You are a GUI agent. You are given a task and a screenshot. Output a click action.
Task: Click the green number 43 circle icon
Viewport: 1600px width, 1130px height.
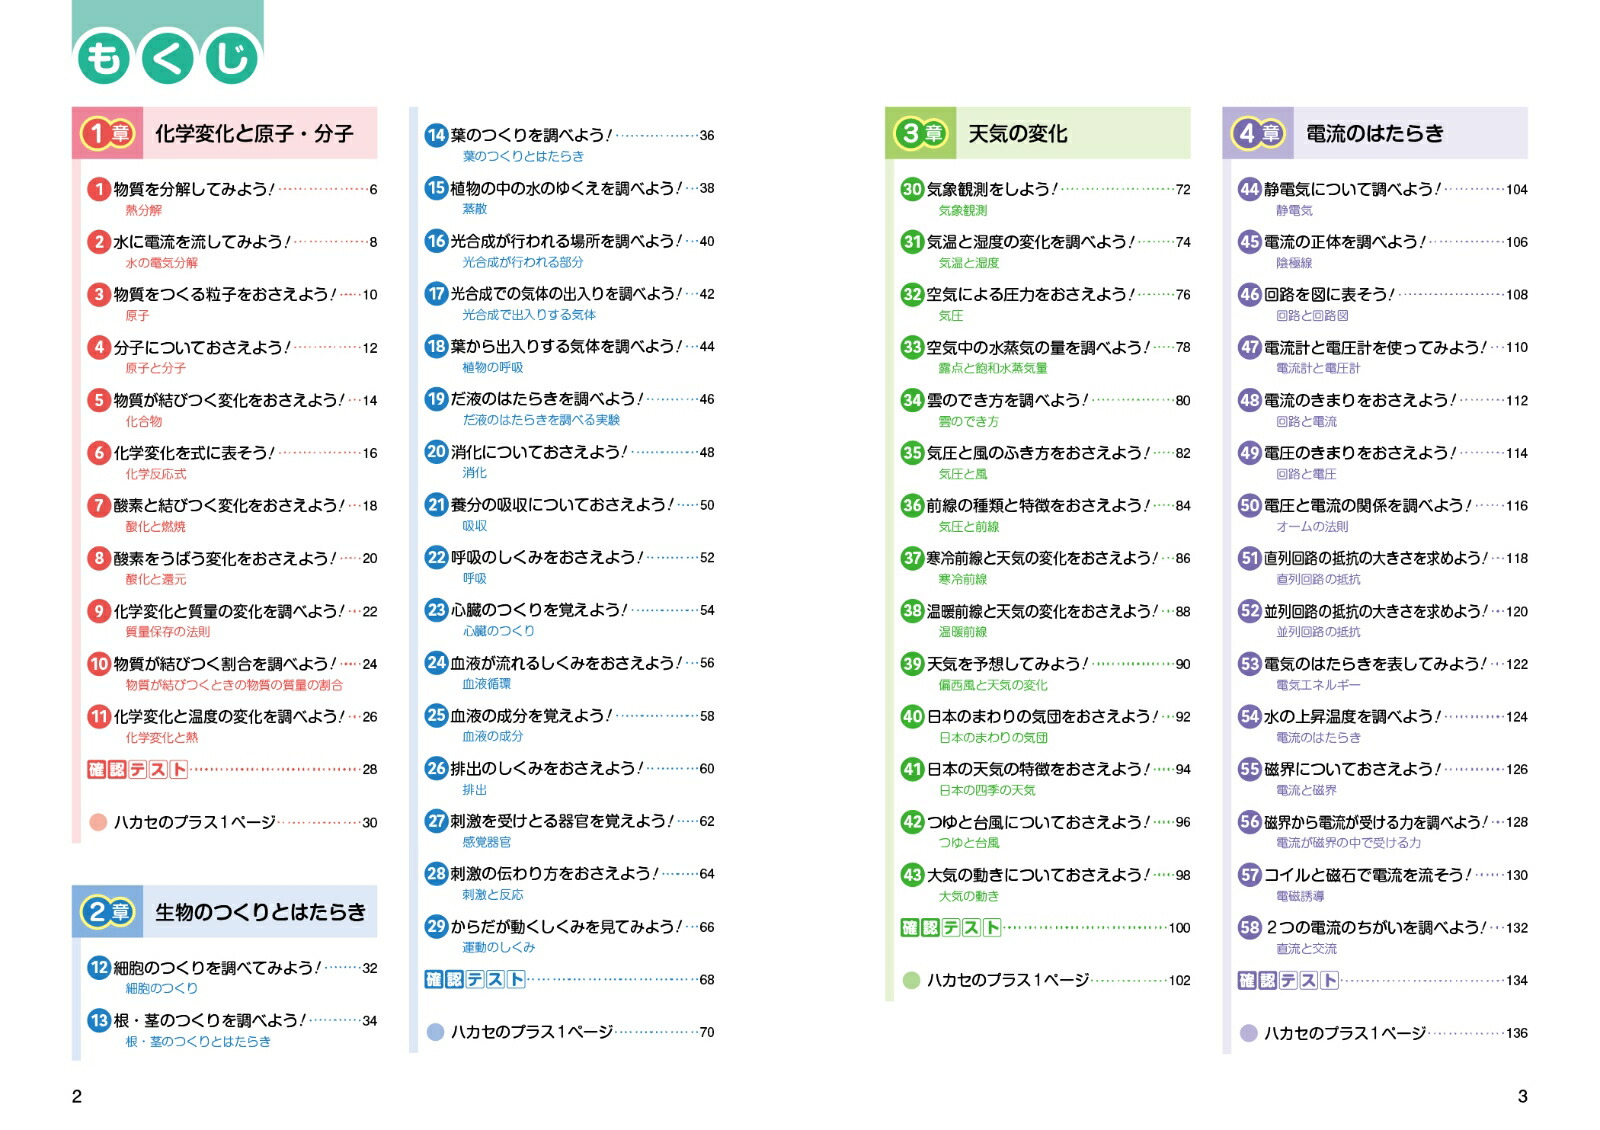point(912,874)
